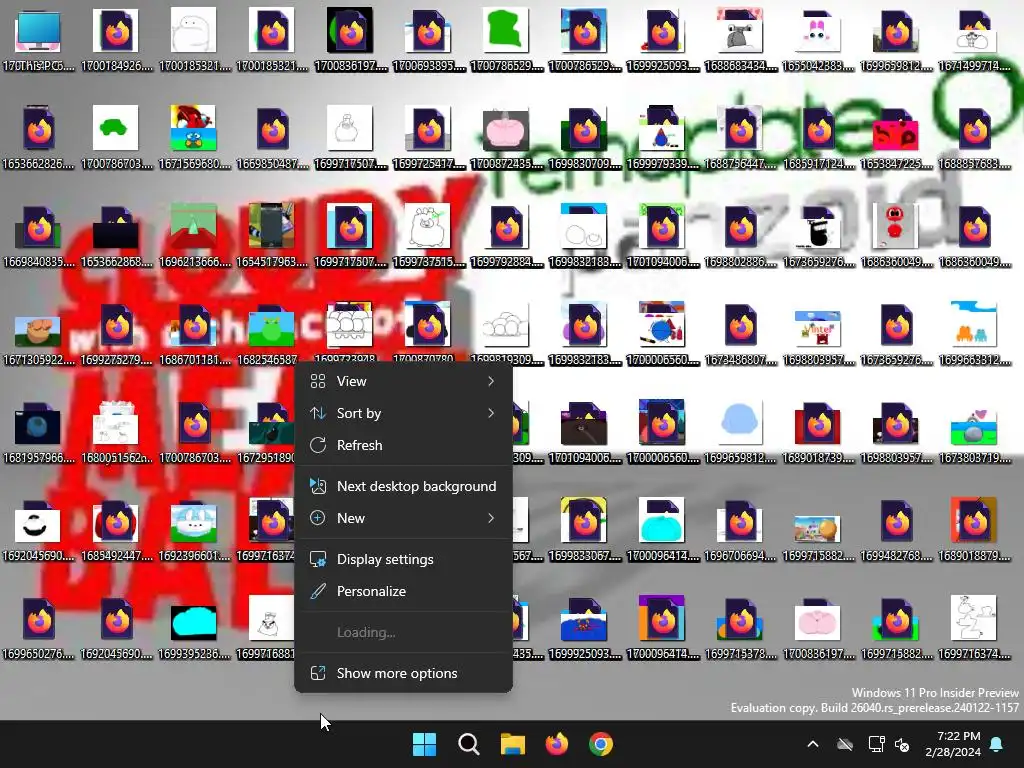Select desktop file 1699482768
The height and width of the screenshot is (768, 1024).
[x=896, y=530]
